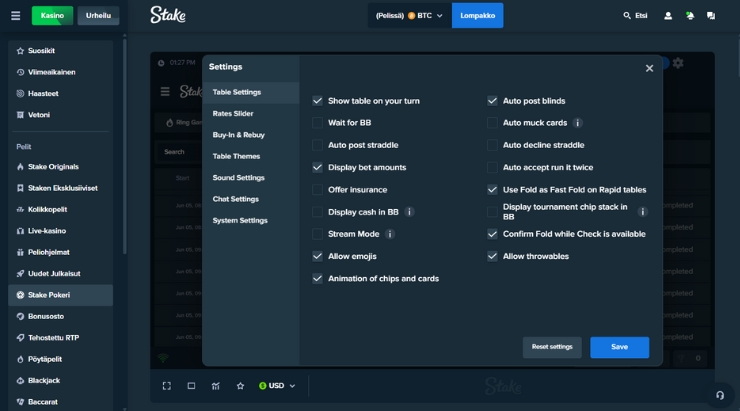Open Viimeaikainen recent games
This screenshot has height=411, width=740.
pyautogui.click(x=60, y=72)
